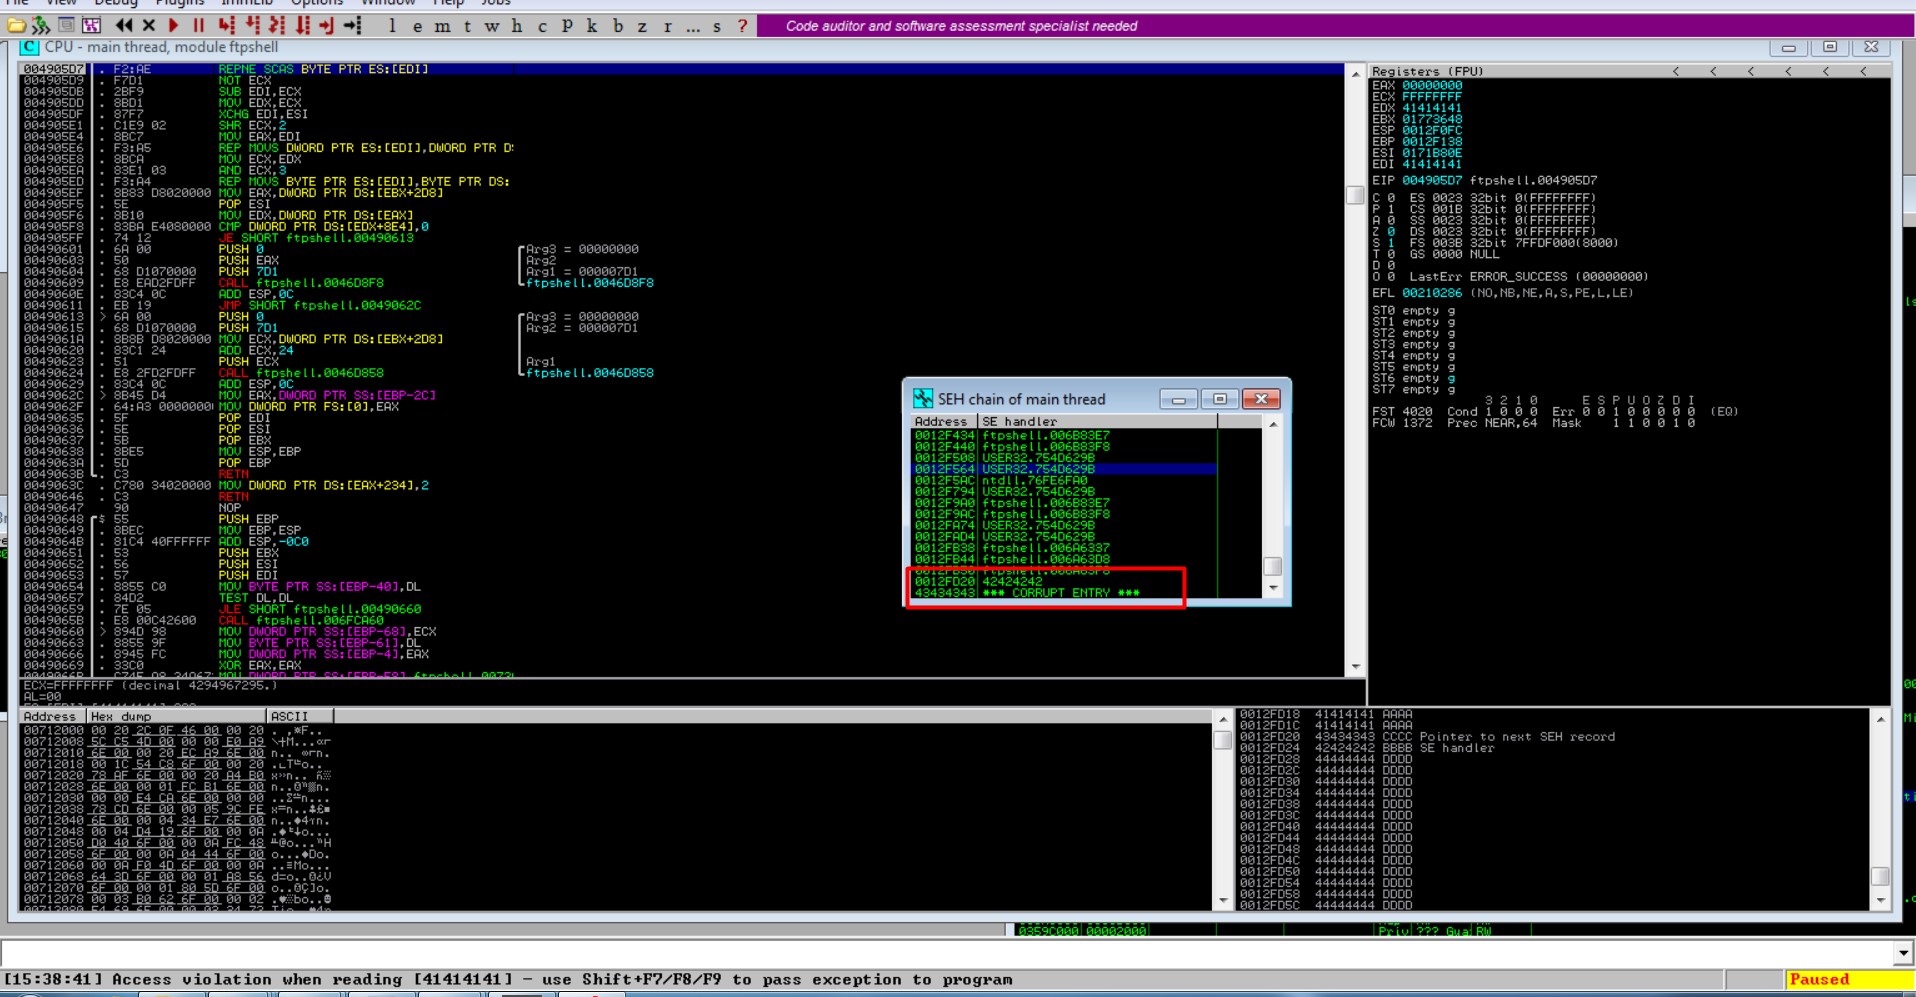Open the command input dropdown arrow
The width and height of the screenshot is (1916, 997).
tap(1902, 952)
